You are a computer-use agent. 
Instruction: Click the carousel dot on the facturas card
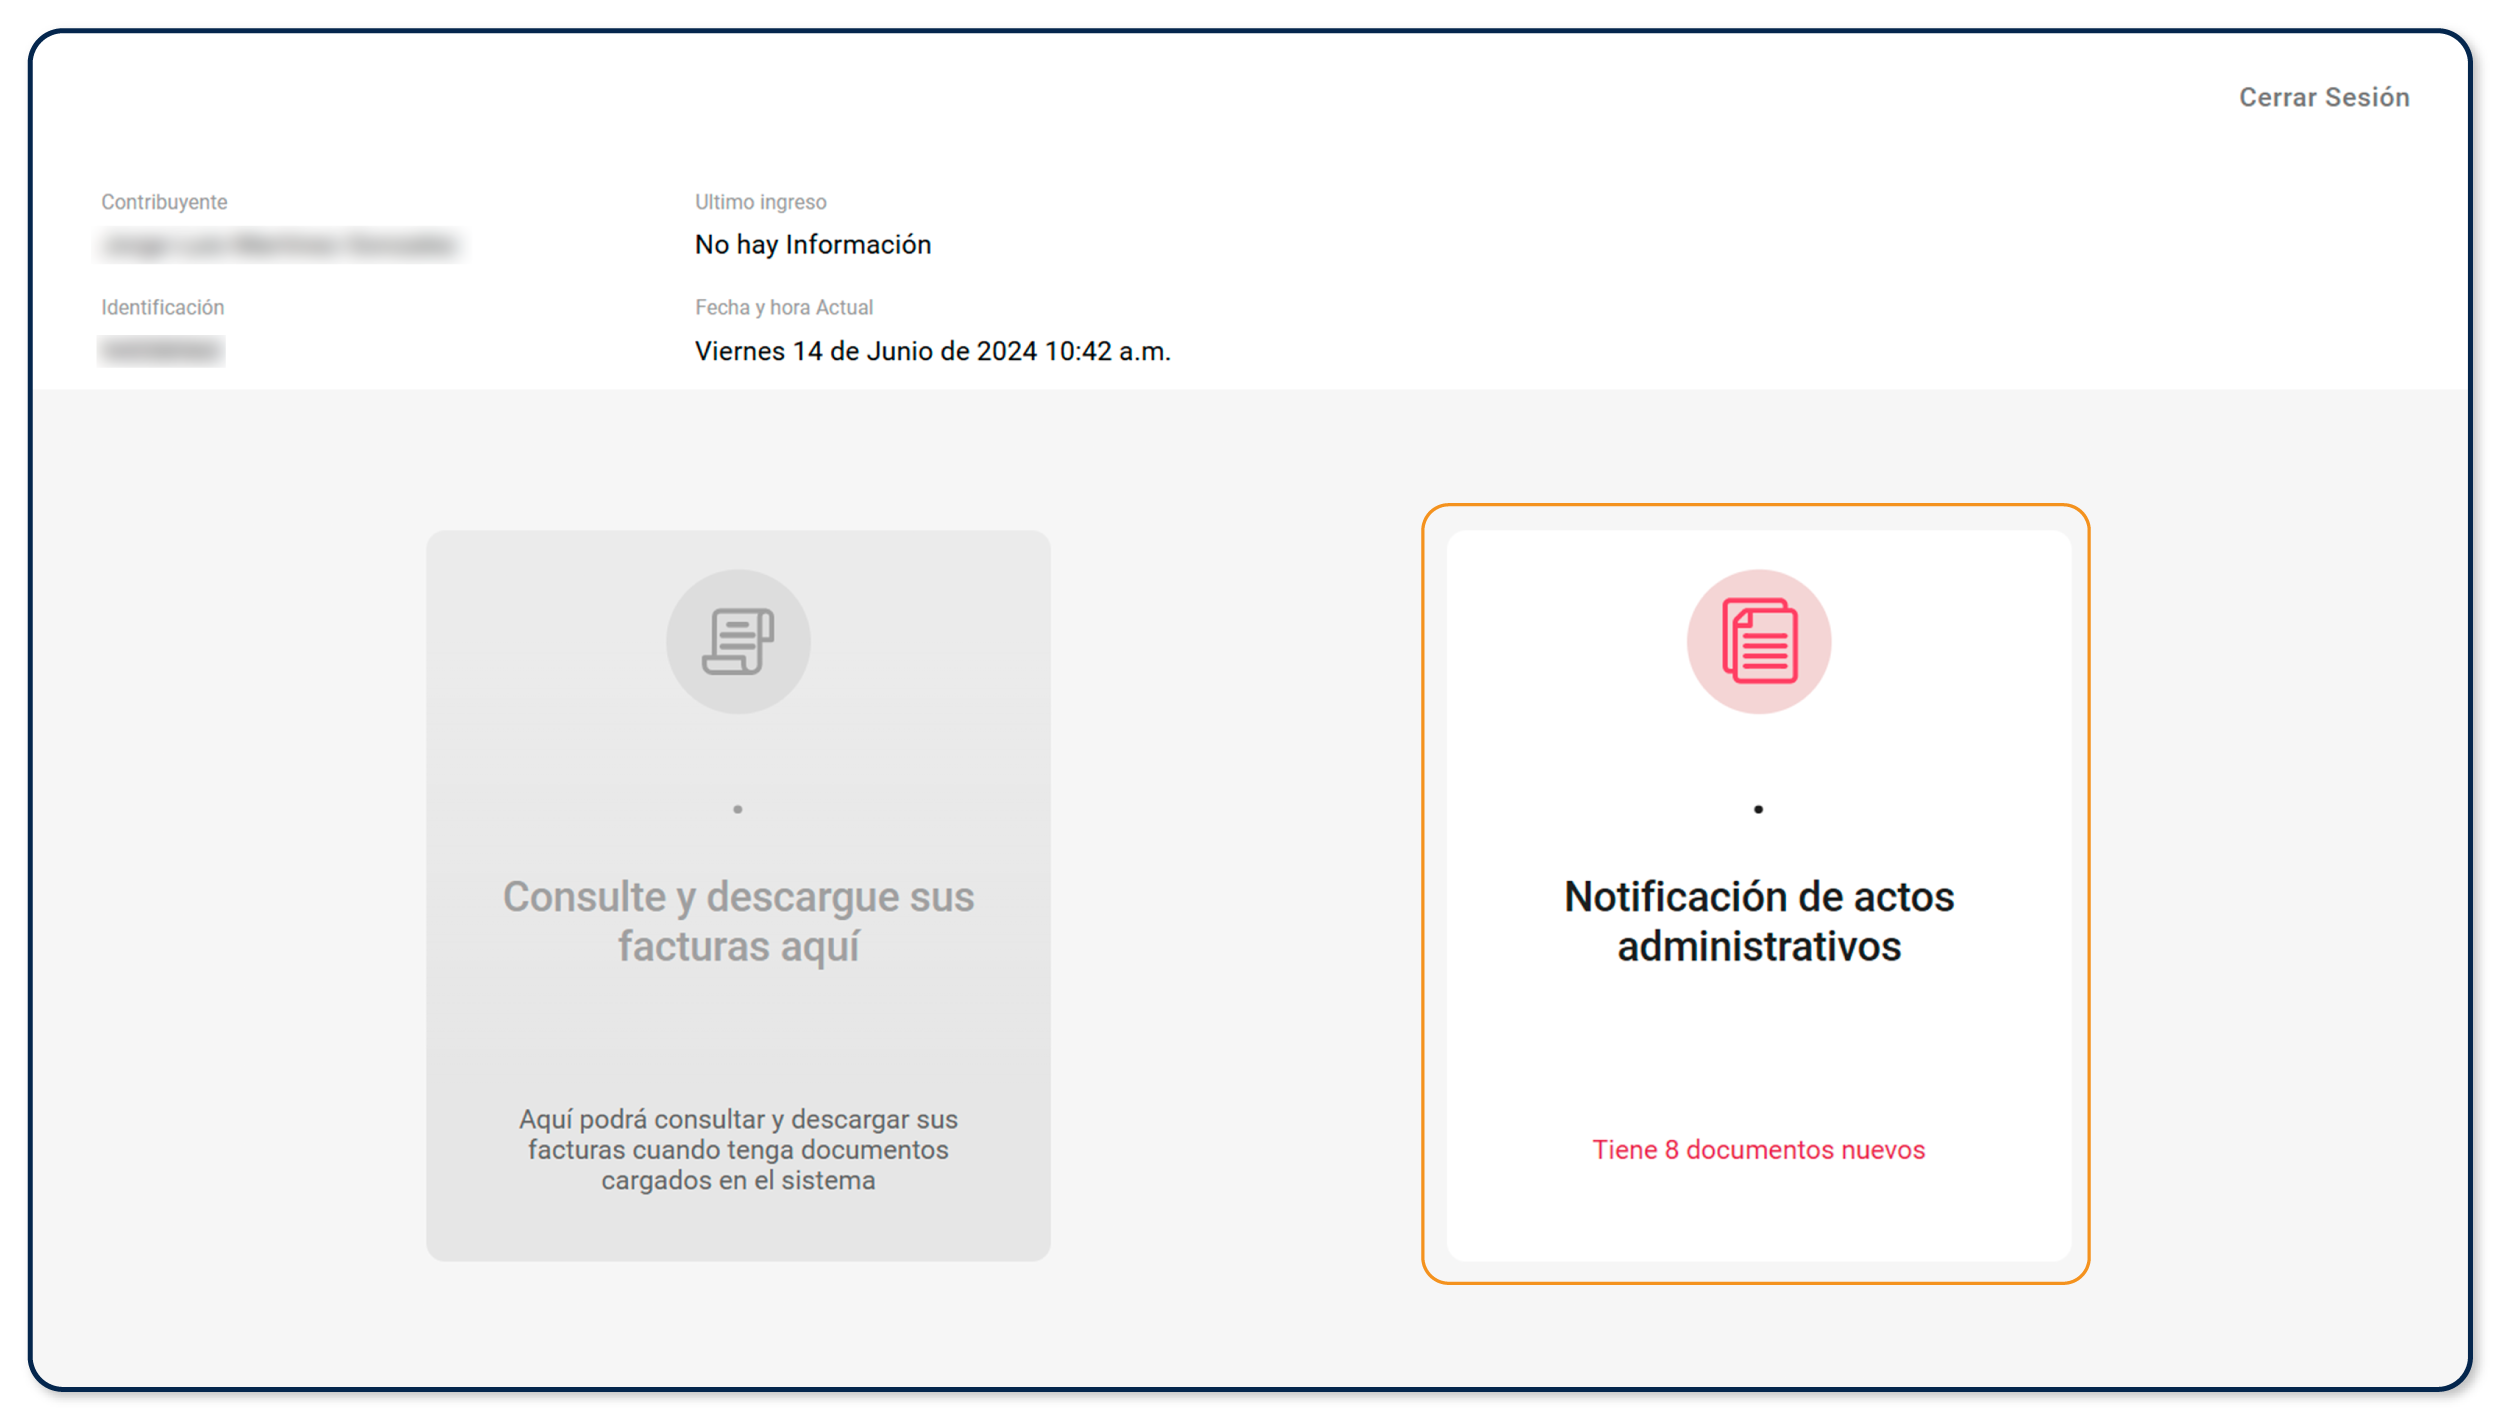pyautogui.click(x=738, y=808)
